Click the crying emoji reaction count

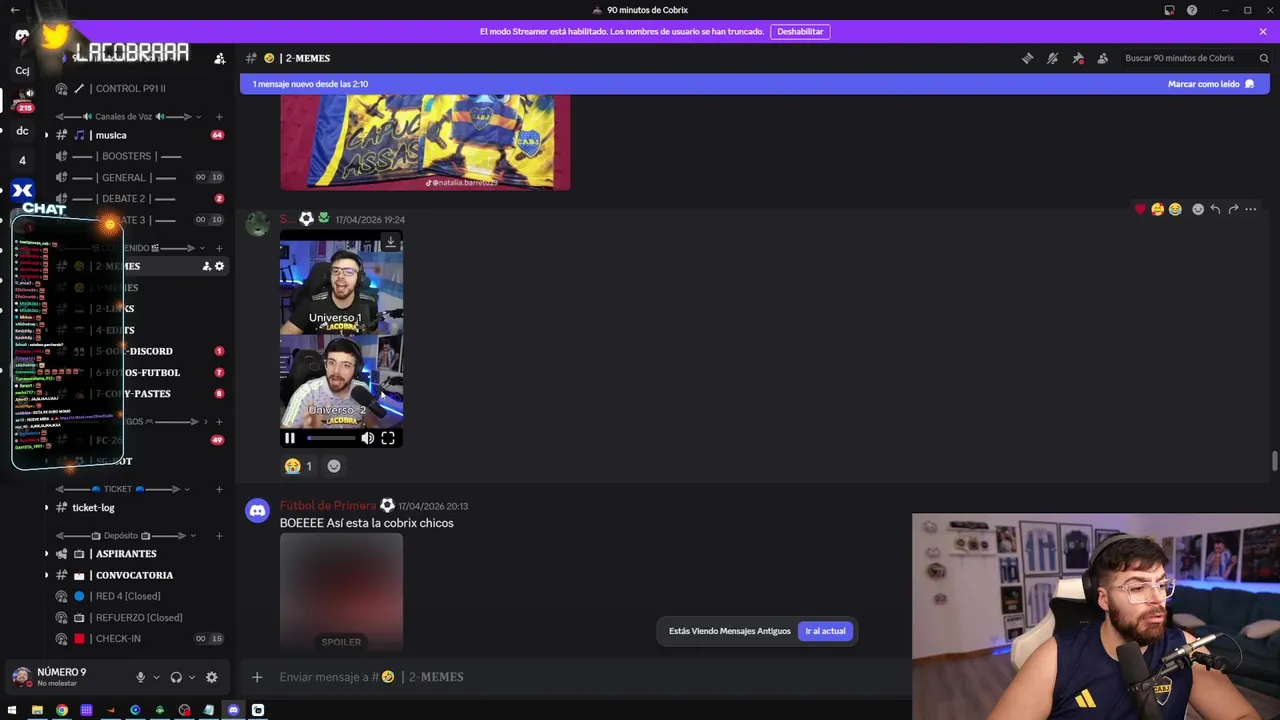(298, 466)
